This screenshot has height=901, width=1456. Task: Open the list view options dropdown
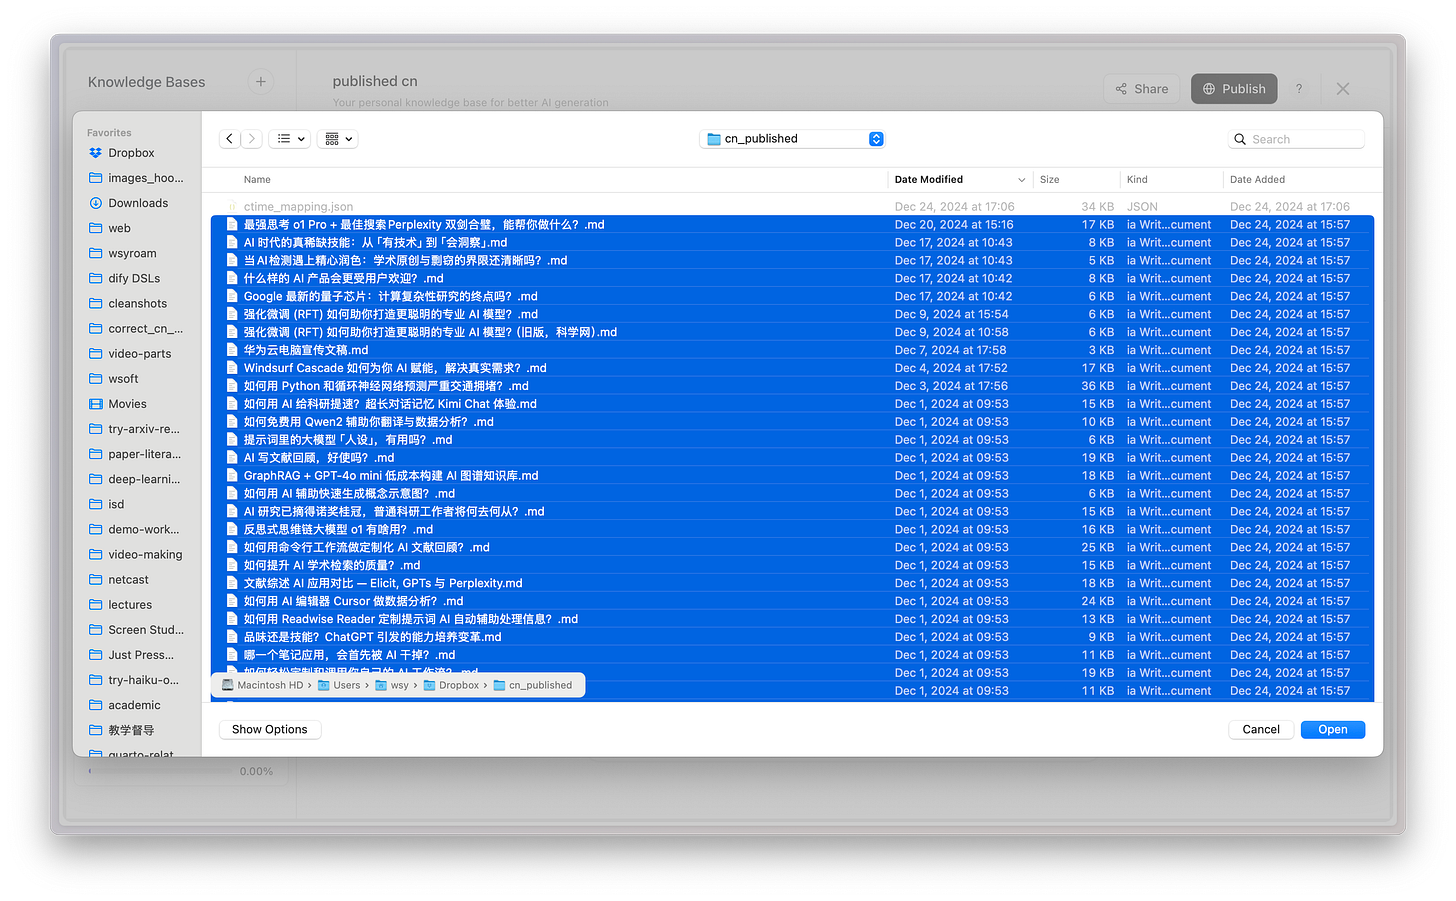coord(290,139)
